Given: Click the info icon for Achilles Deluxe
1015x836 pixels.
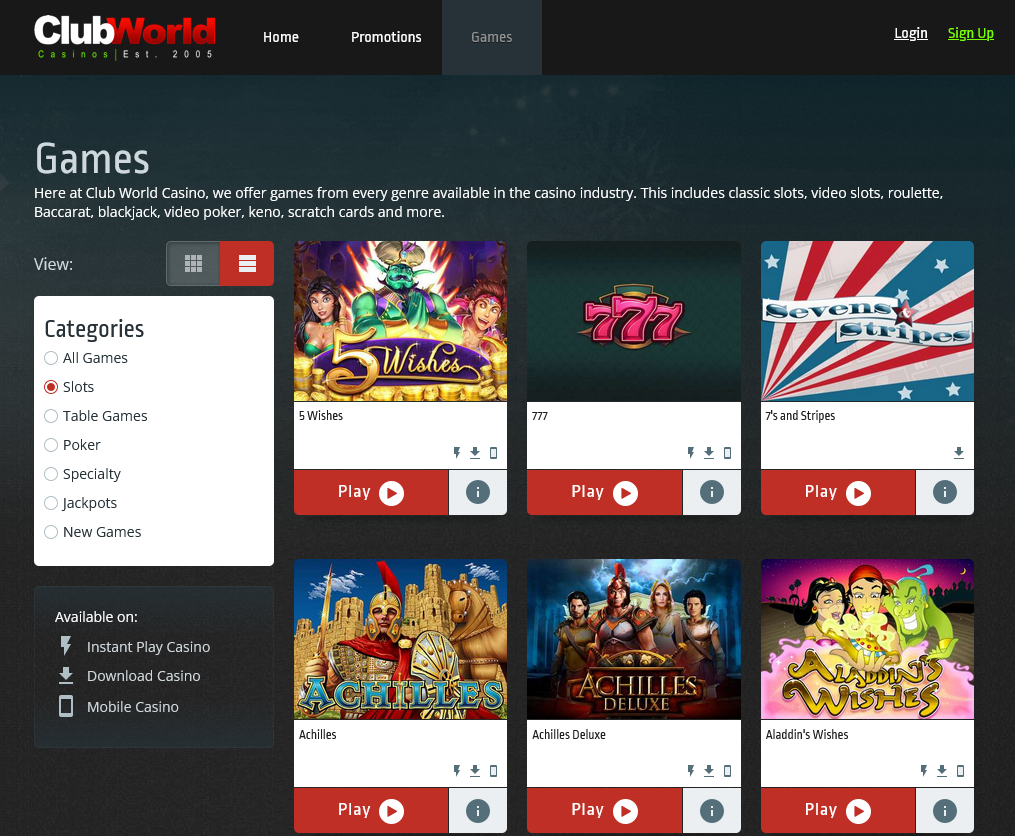Looking at the screenshot, I should tap(711, 811).
